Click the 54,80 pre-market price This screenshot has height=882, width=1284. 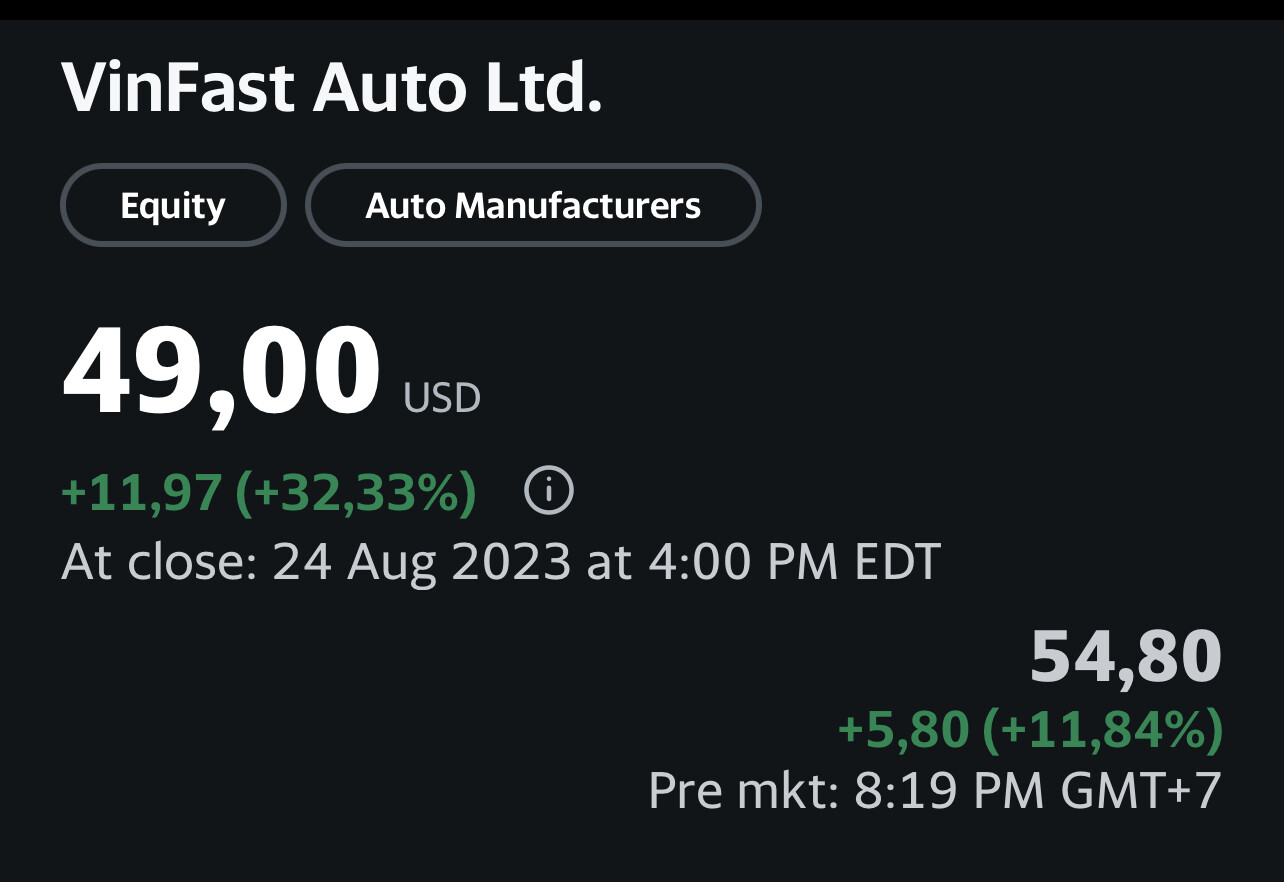click(x=1126, y=657)
